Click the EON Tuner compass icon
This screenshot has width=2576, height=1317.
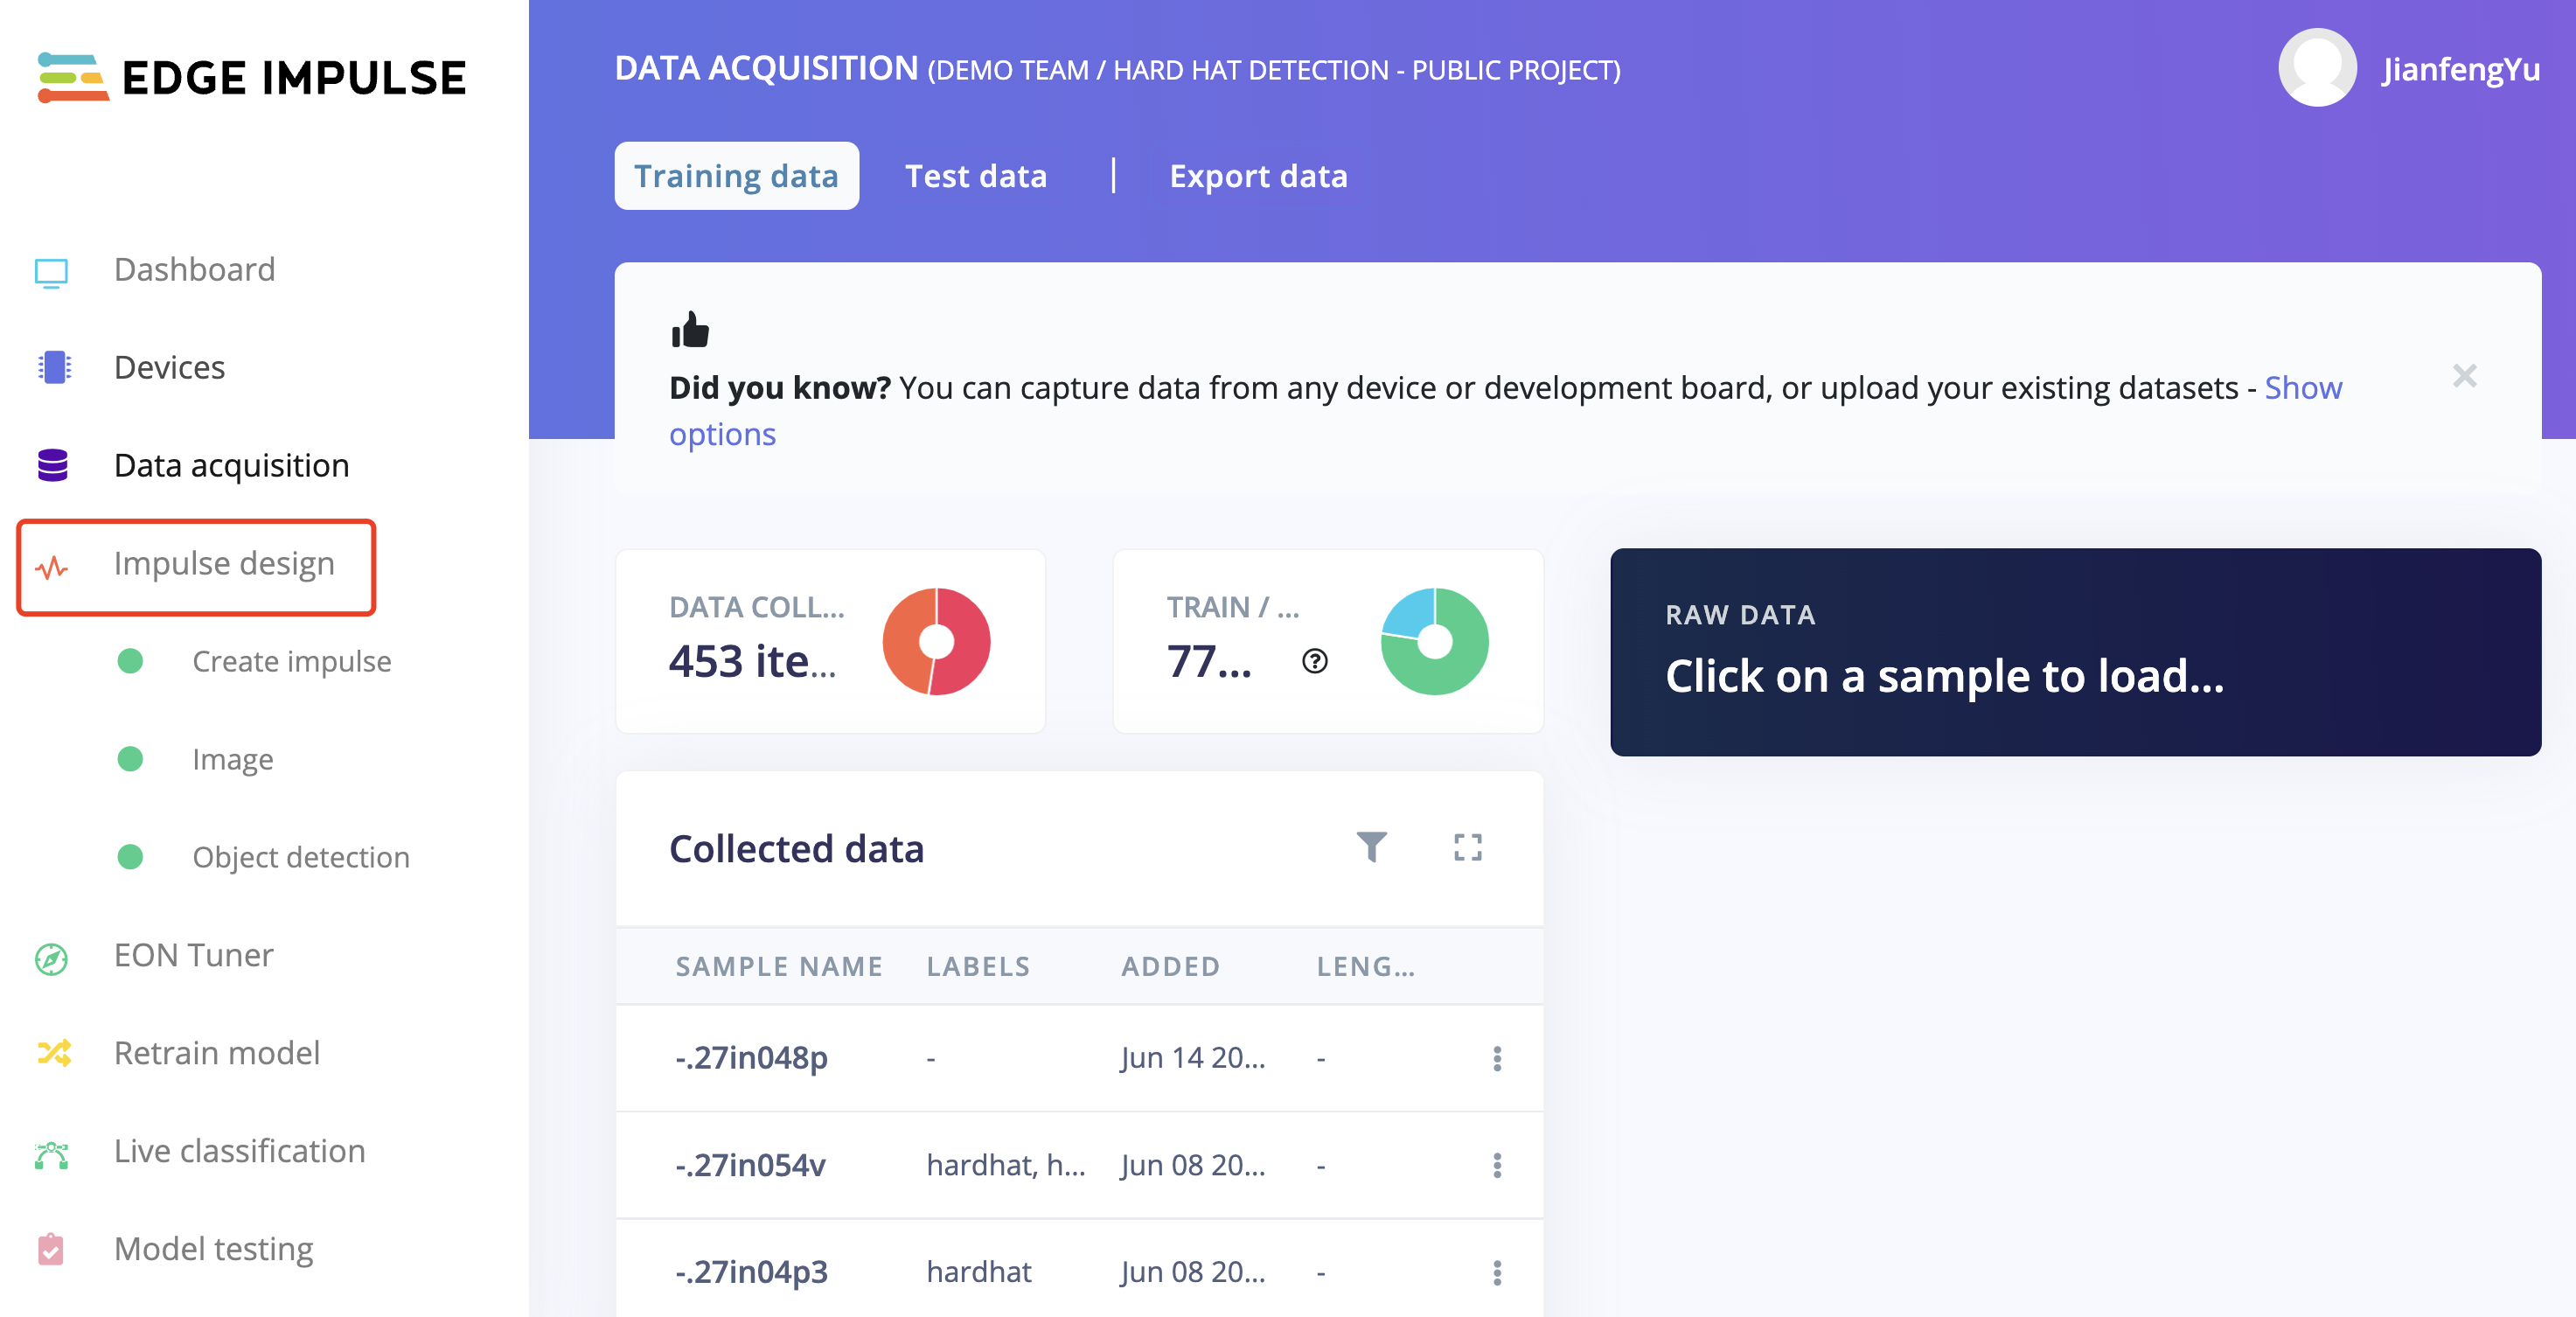51,958
